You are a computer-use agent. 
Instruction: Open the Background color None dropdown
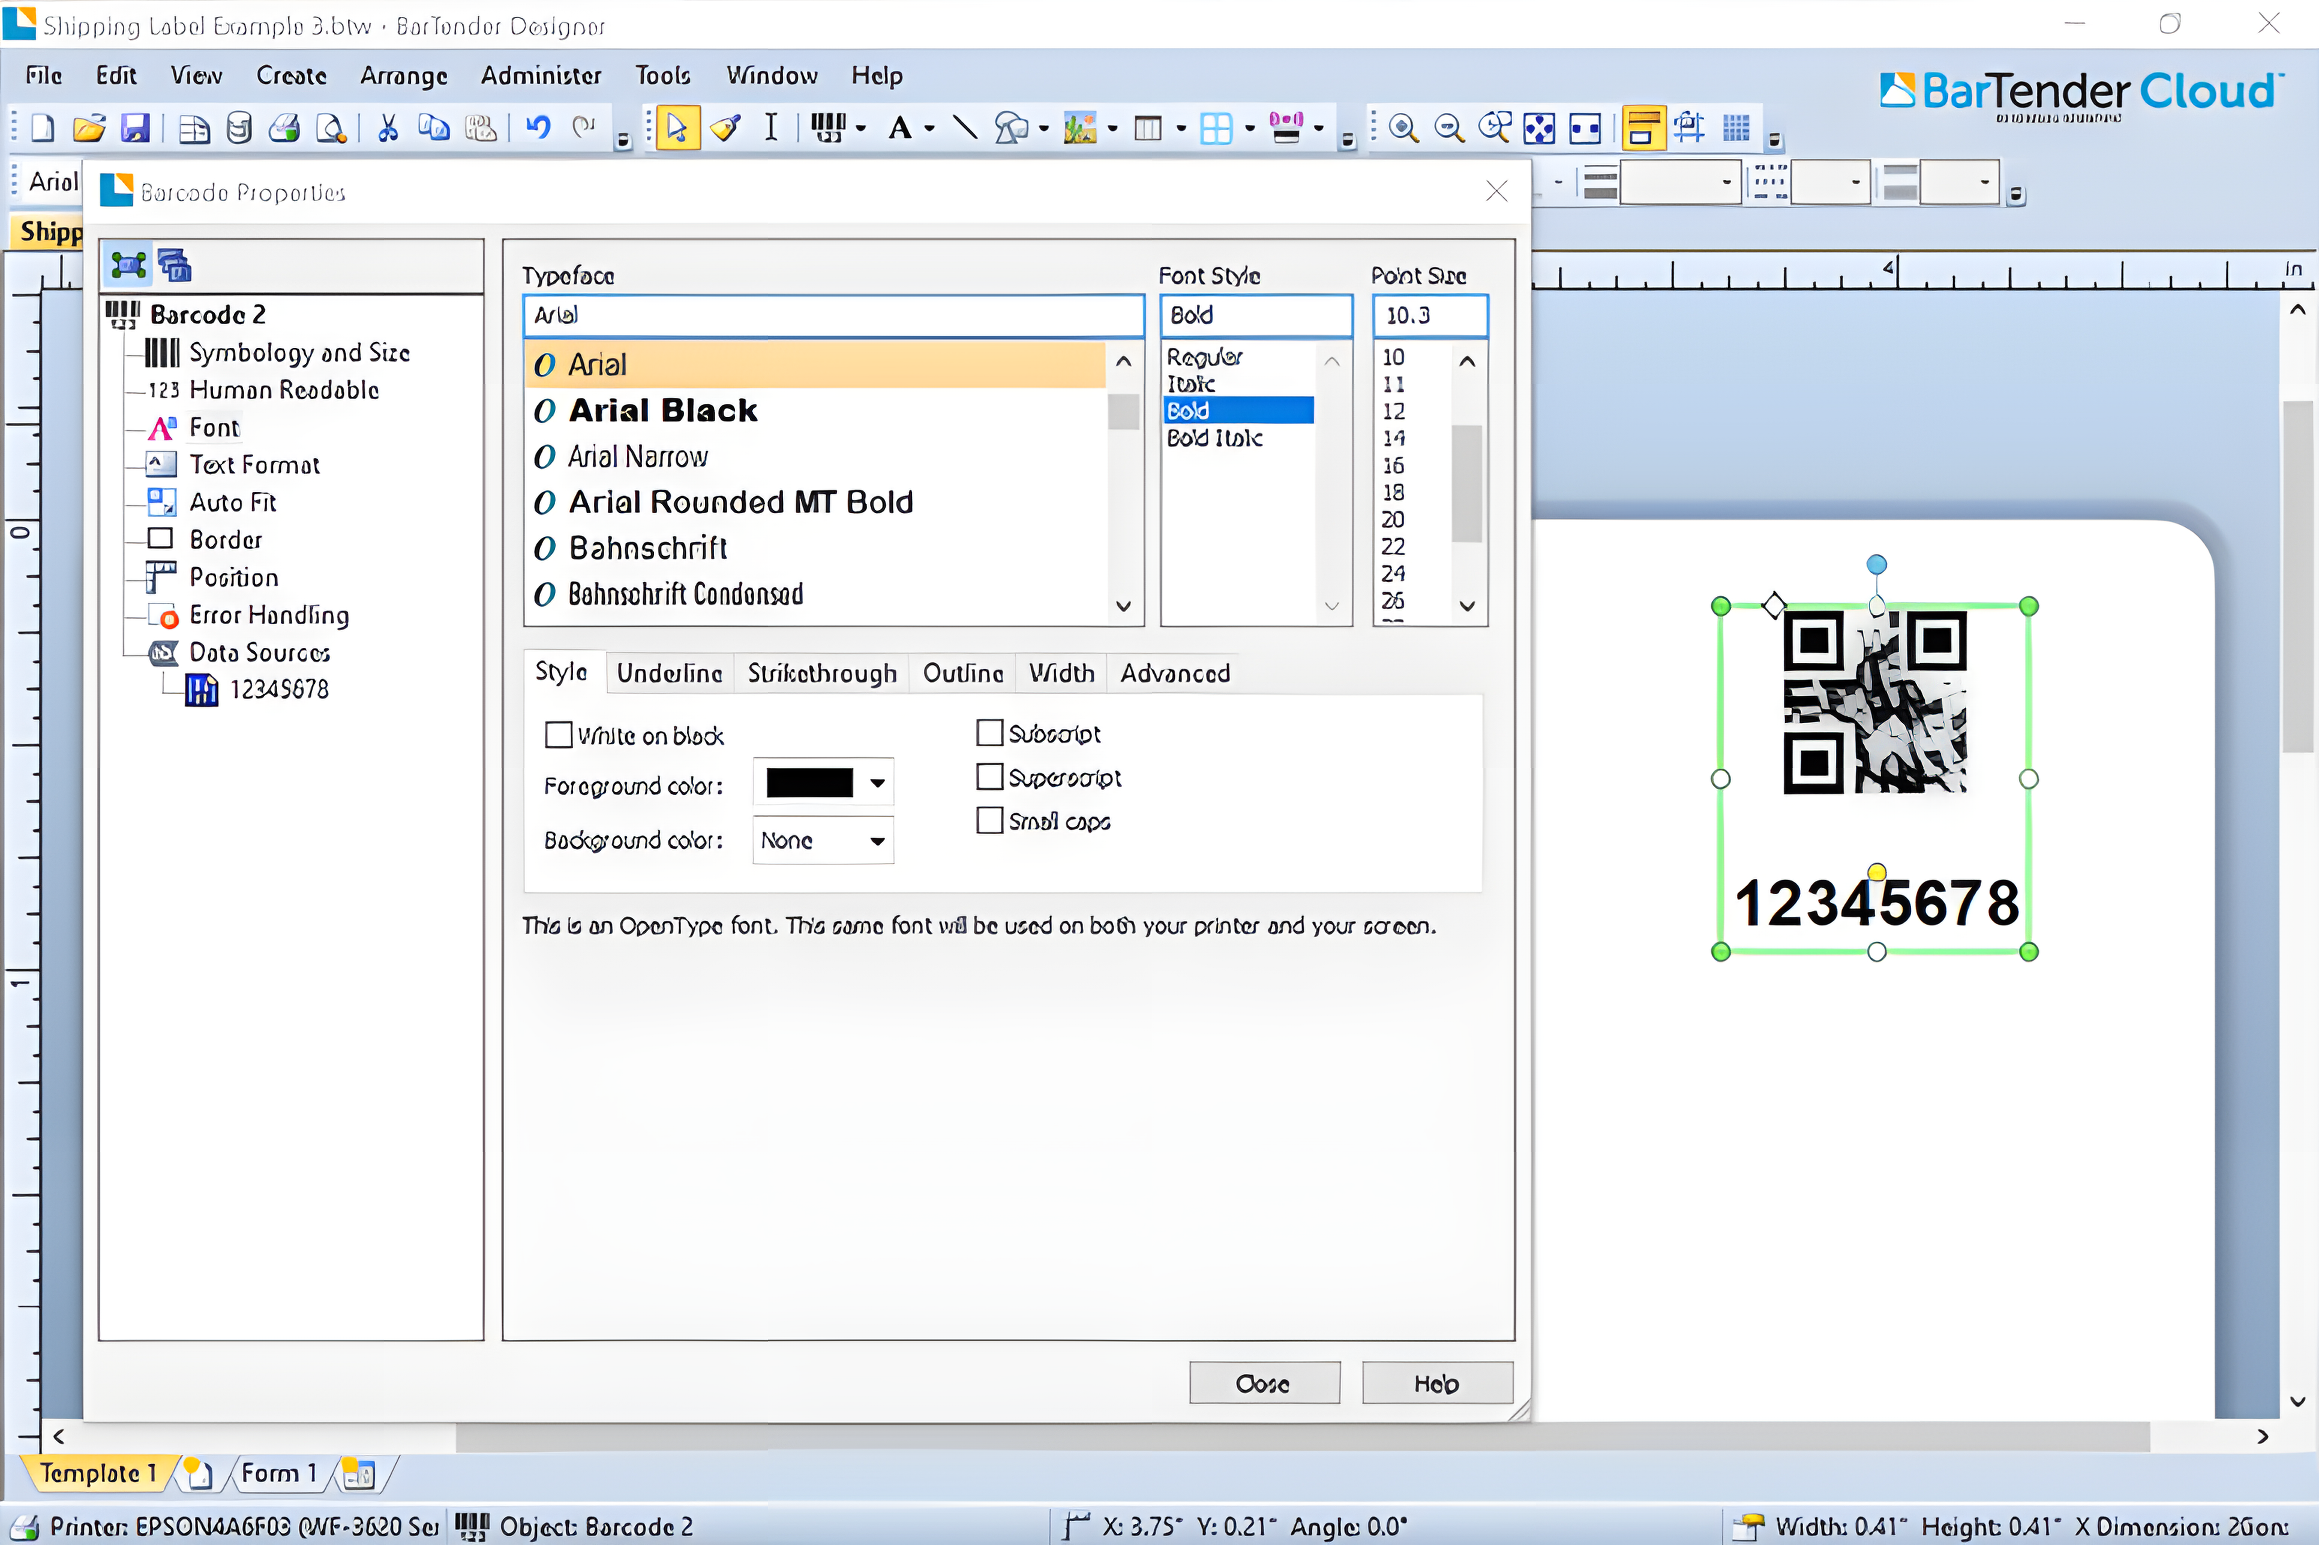tap(877, 841)
